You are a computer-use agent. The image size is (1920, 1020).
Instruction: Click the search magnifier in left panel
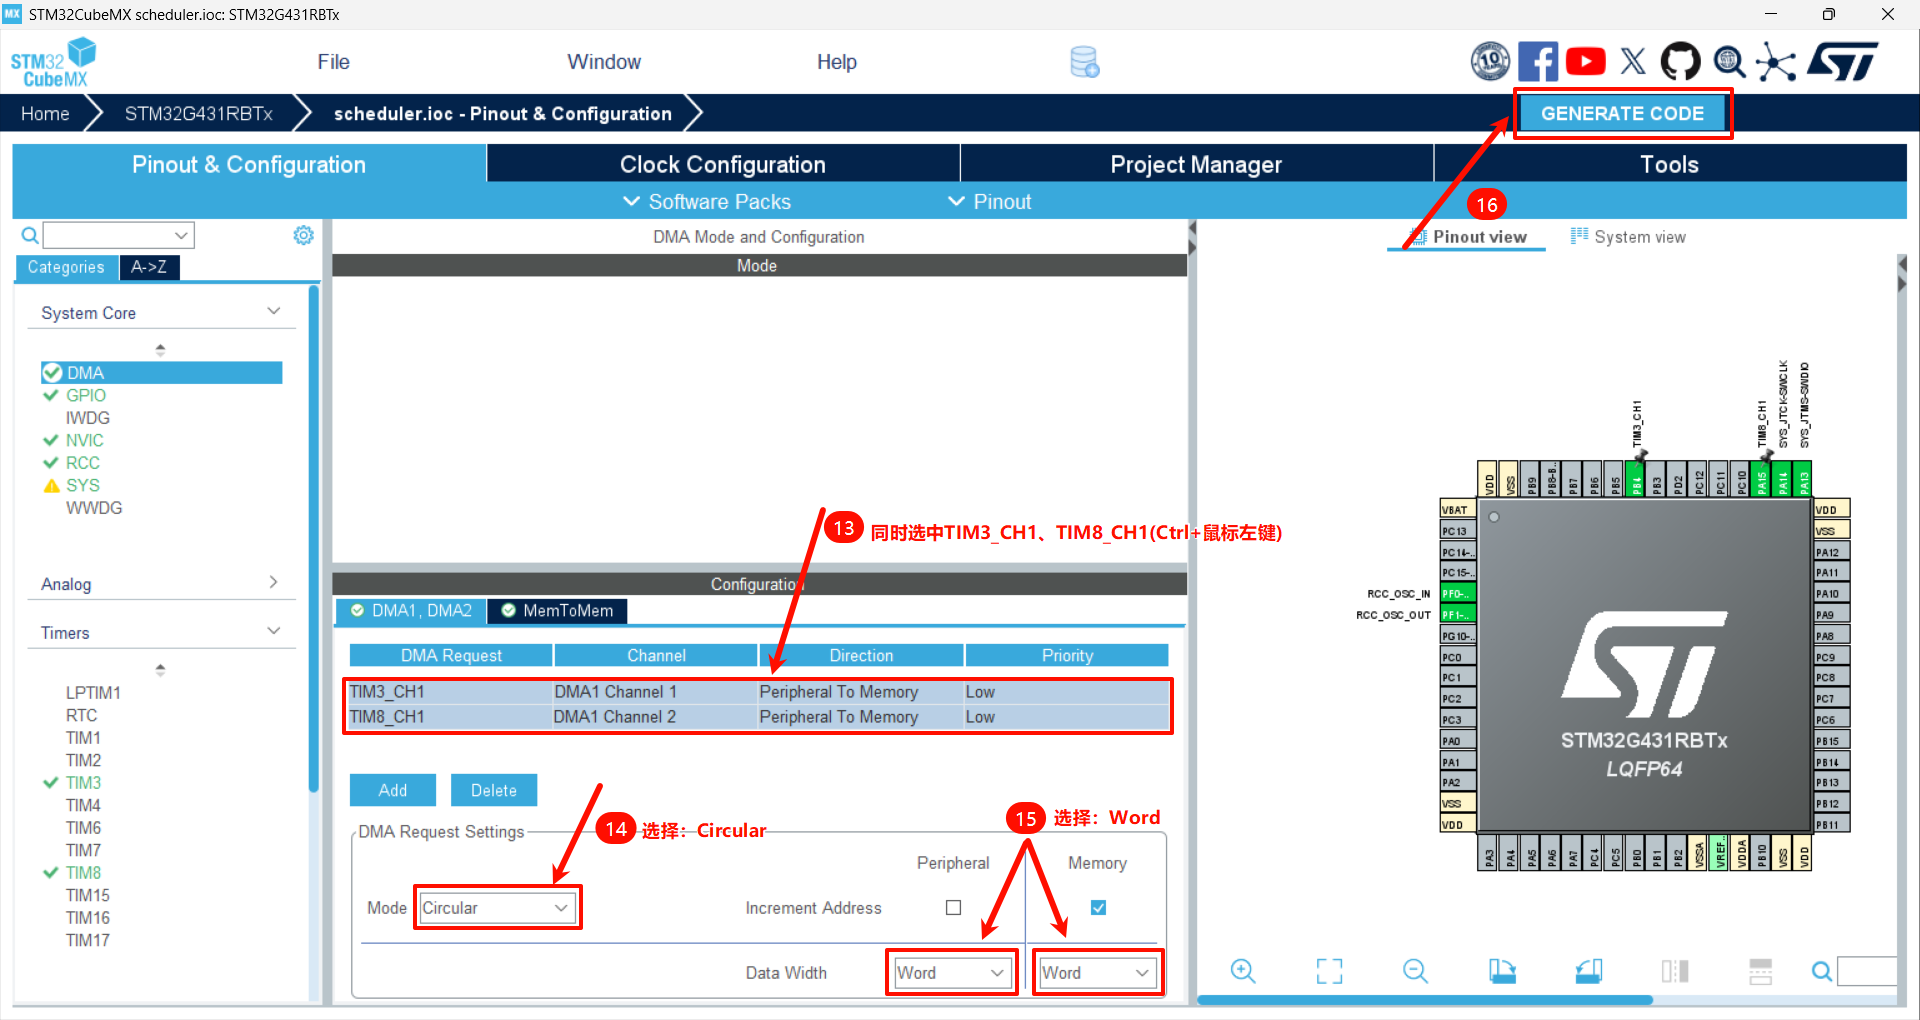point(30,235)
